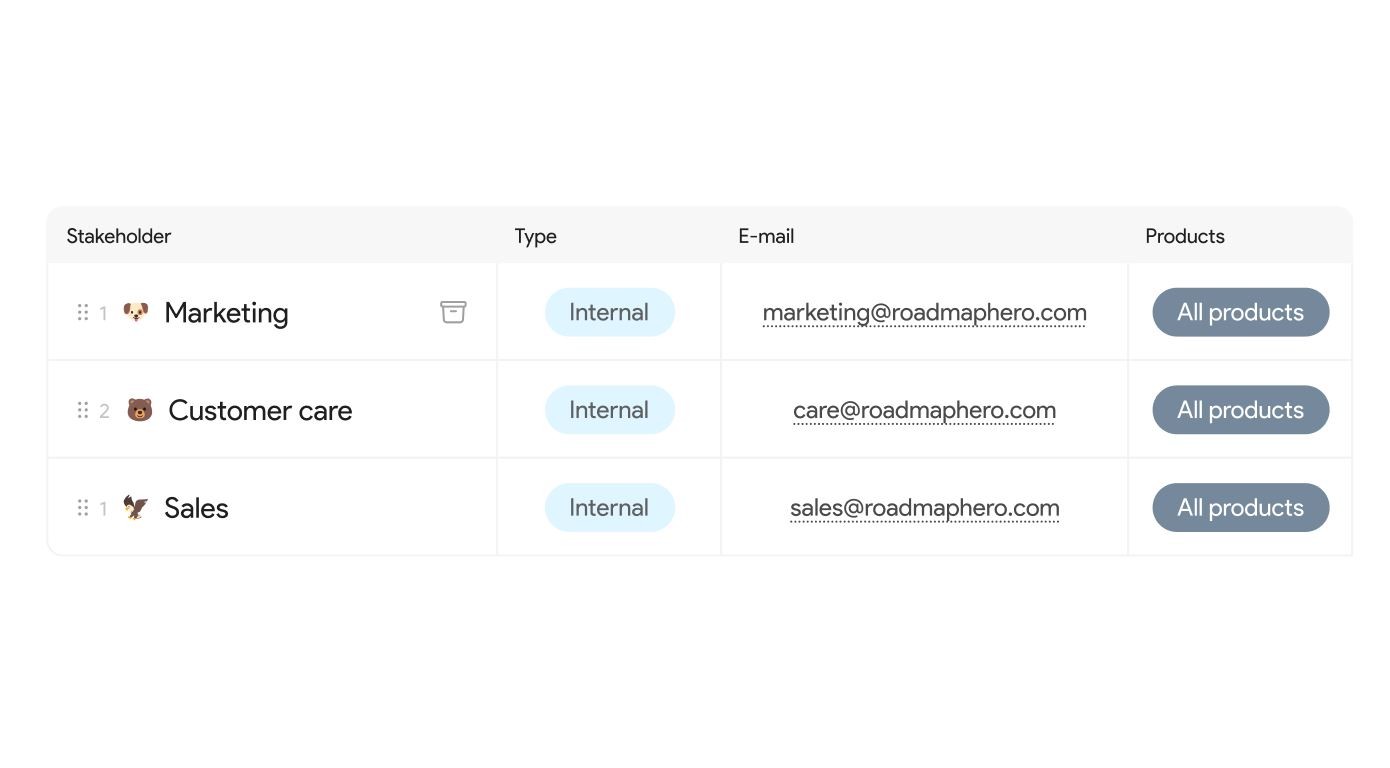1390x768 pixels.
Task: Change the Internal type for Marketing
Action: click(x=610, y=312)
